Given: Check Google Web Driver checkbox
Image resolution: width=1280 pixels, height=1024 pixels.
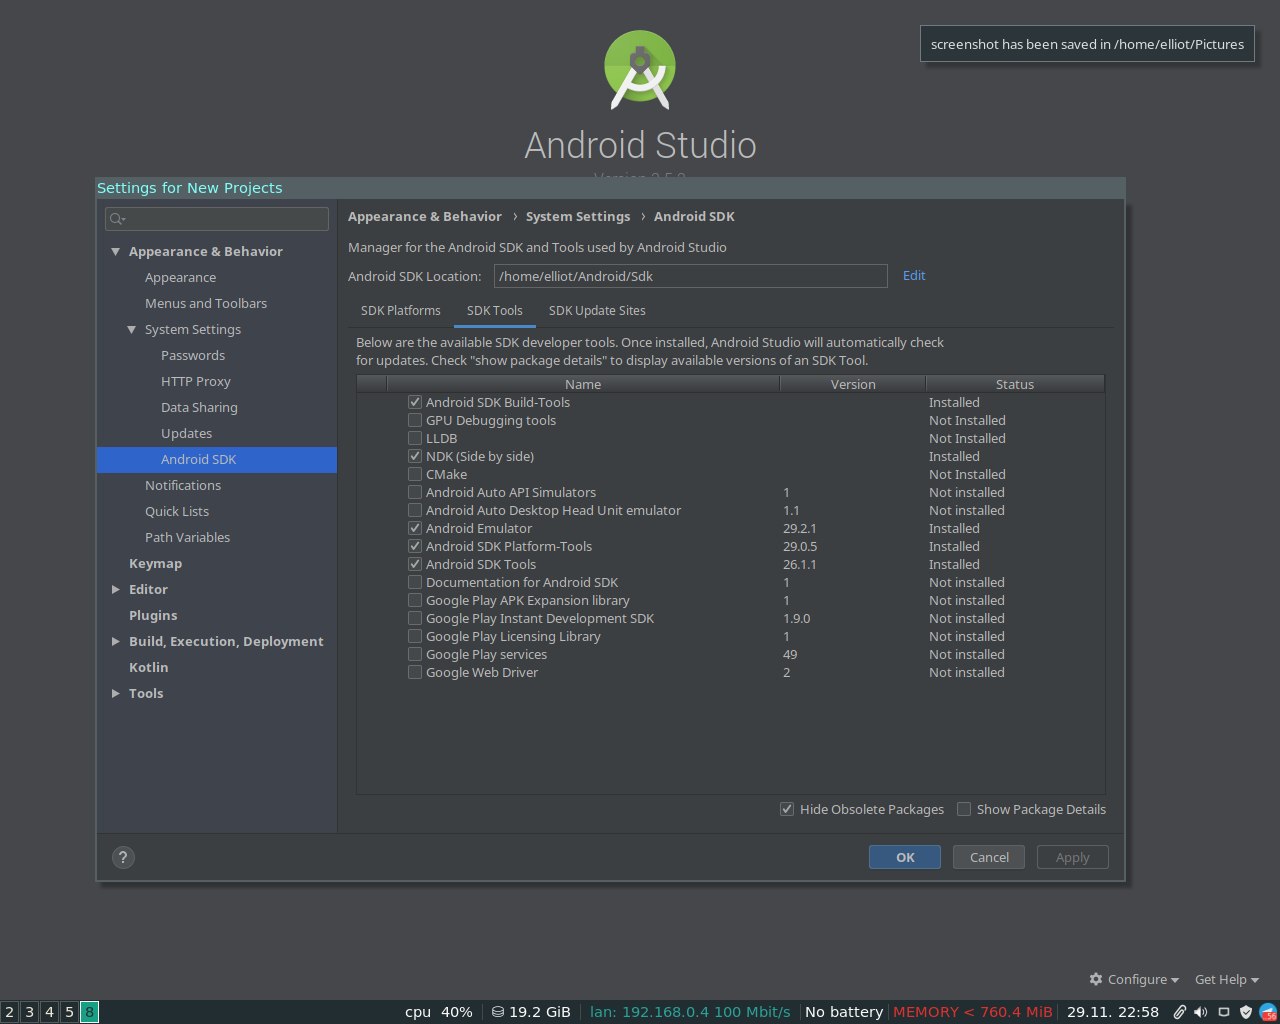Looking at the screenshot, I should pyautogui.click(x=415, y=672).
